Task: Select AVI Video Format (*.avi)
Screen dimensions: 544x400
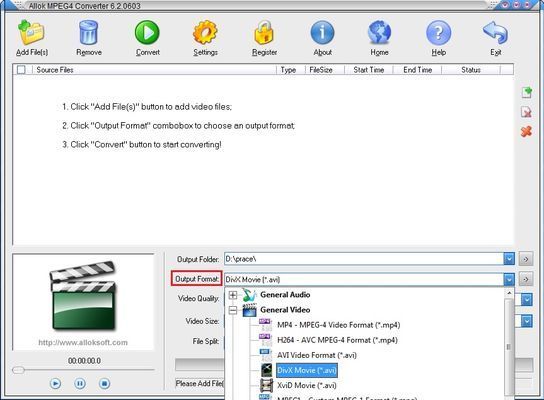Action: (x=317, y=355)
